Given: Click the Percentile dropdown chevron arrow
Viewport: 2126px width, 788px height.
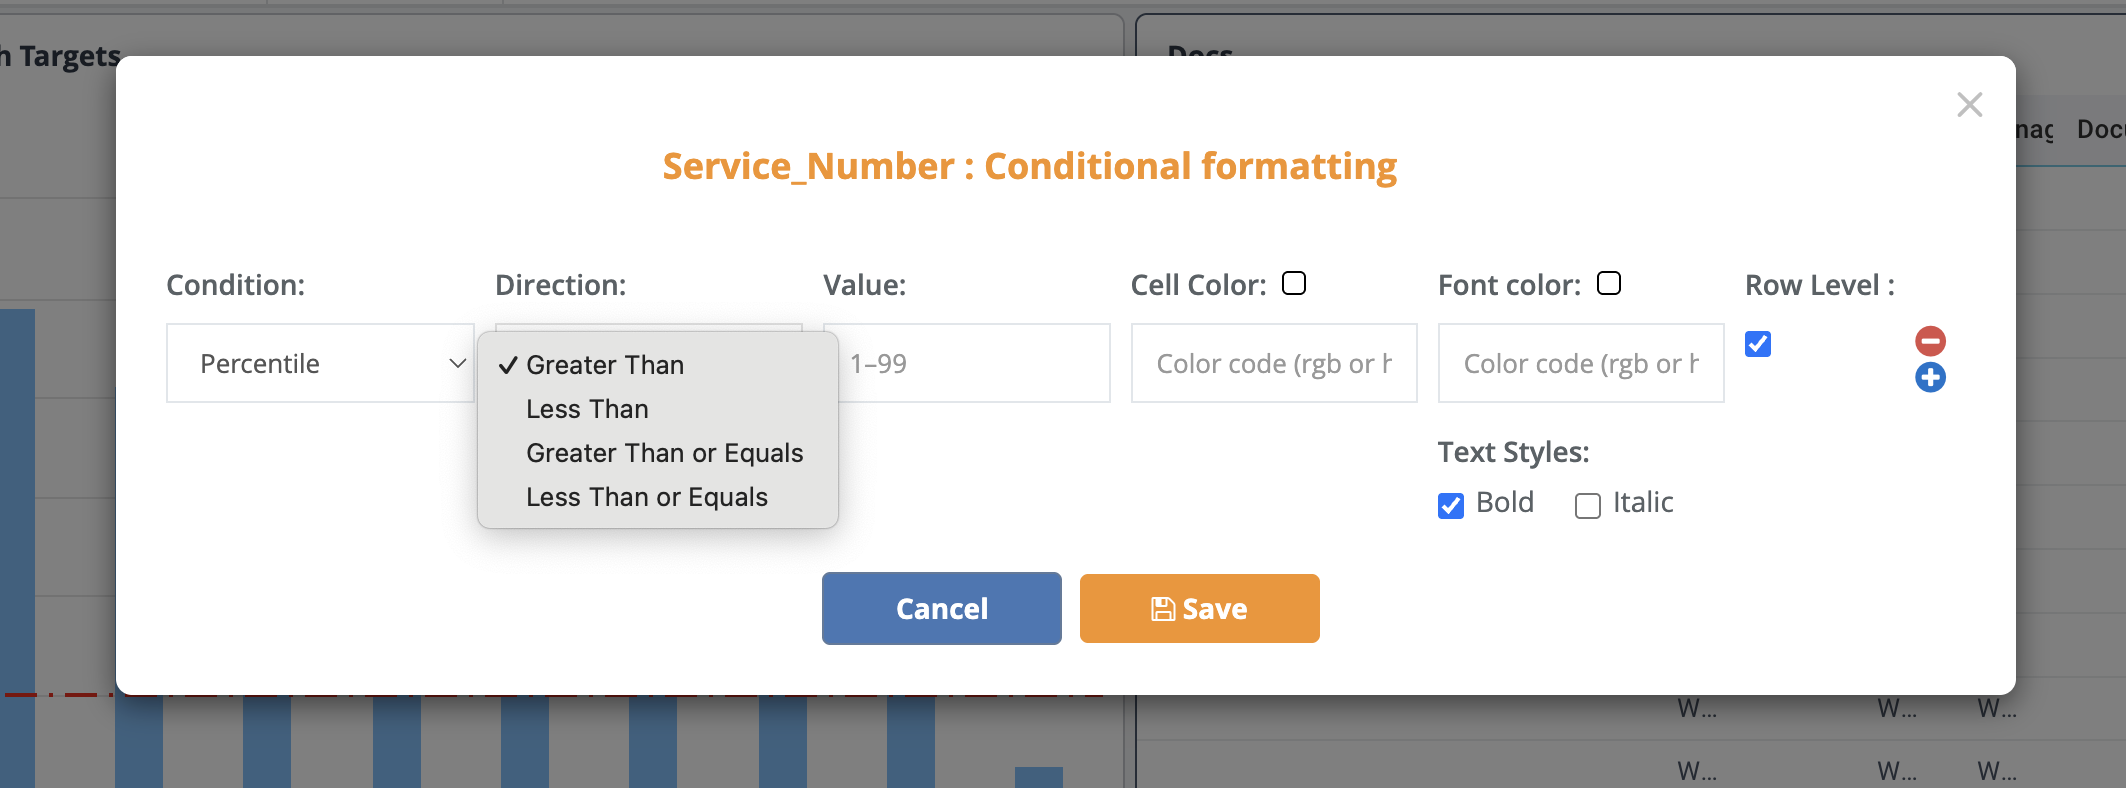Looking at the screenshot, I should pyautogui.click(x=458, y=363).
